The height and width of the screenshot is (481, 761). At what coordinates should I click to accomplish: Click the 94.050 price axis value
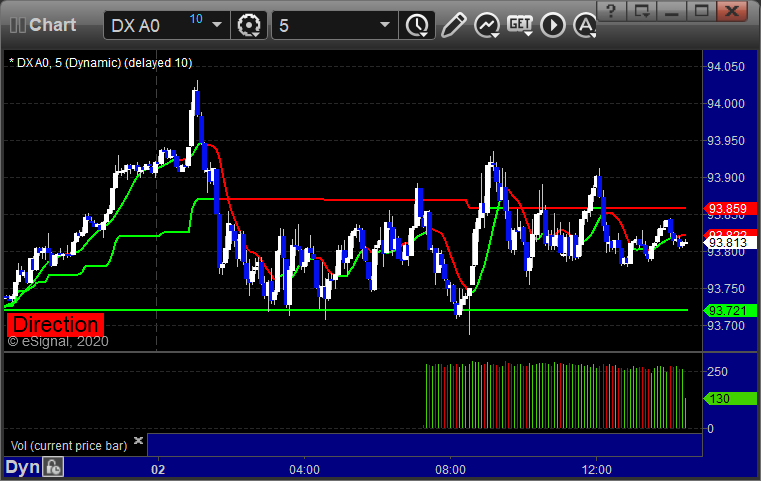coord(726,67)
